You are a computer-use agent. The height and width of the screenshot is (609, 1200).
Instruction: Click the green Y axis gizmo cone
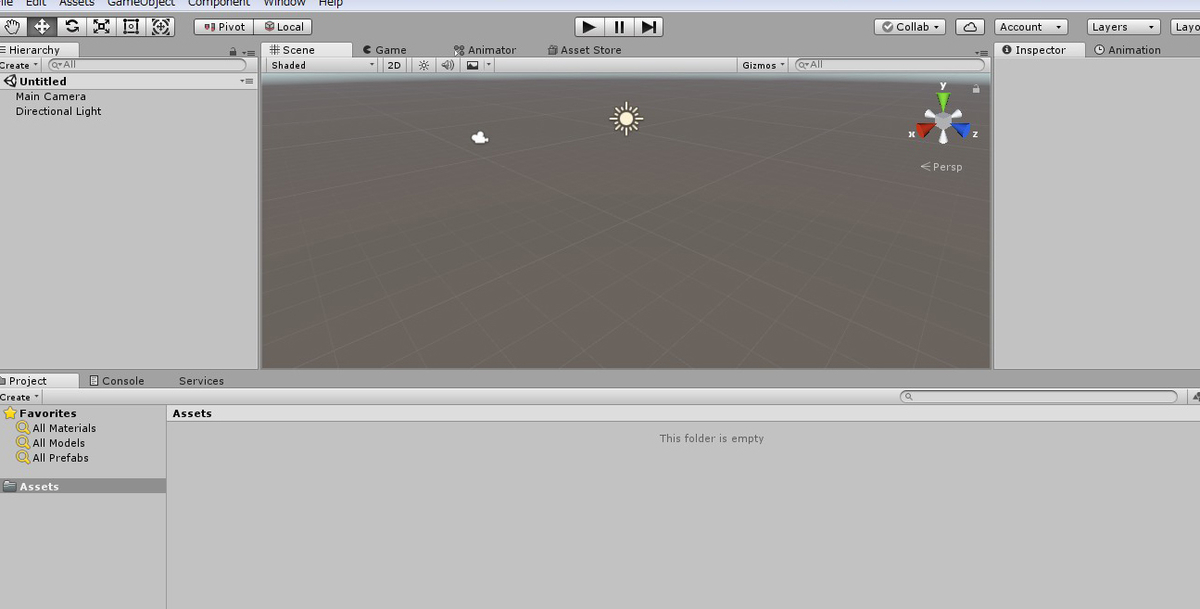943,102
